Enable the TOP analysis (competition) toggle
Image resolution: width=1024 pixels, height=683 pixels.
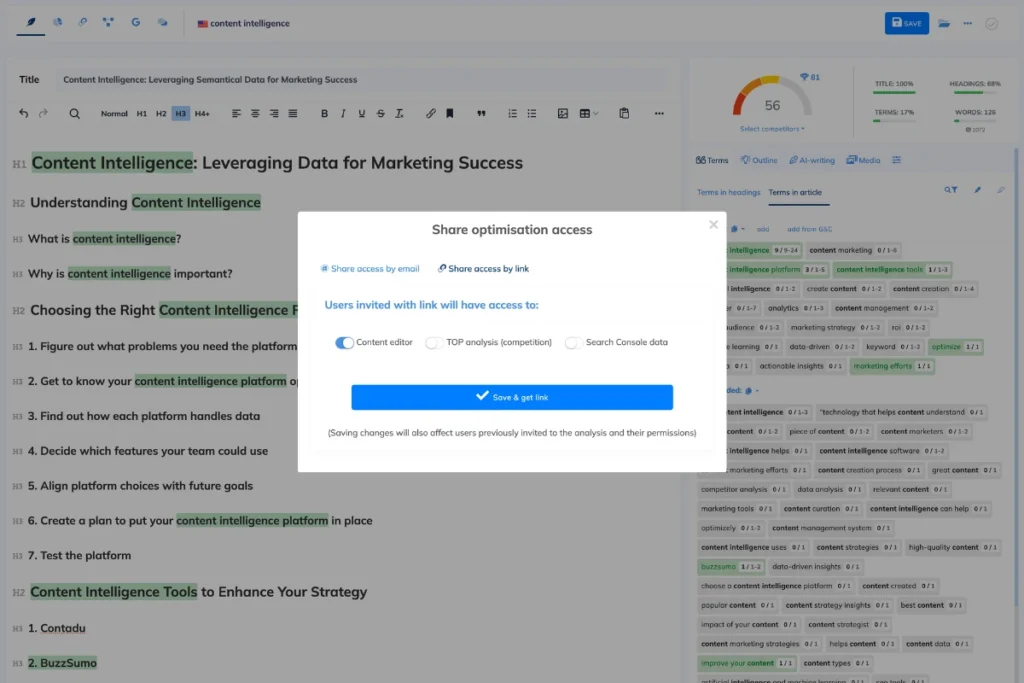pos(434,343)
